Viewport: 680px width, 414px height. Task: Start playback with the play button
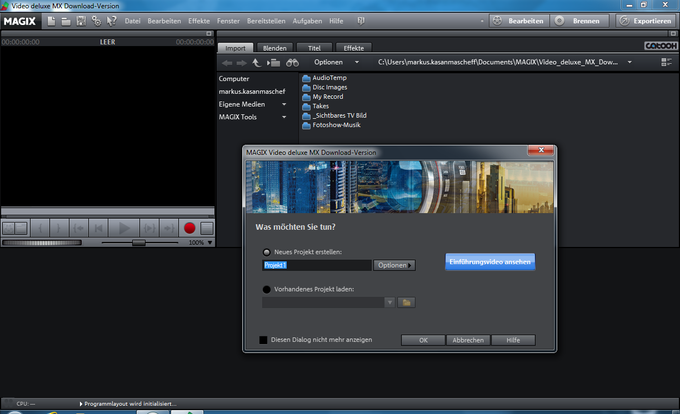pos(124,228)
